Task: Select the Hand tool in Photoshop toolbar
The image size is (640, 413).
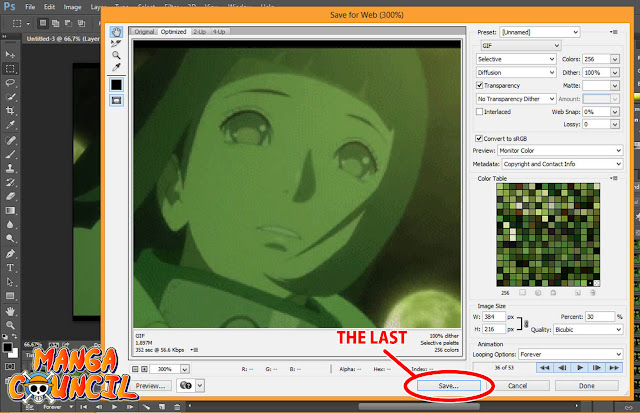Action: [x=10, y=311]
